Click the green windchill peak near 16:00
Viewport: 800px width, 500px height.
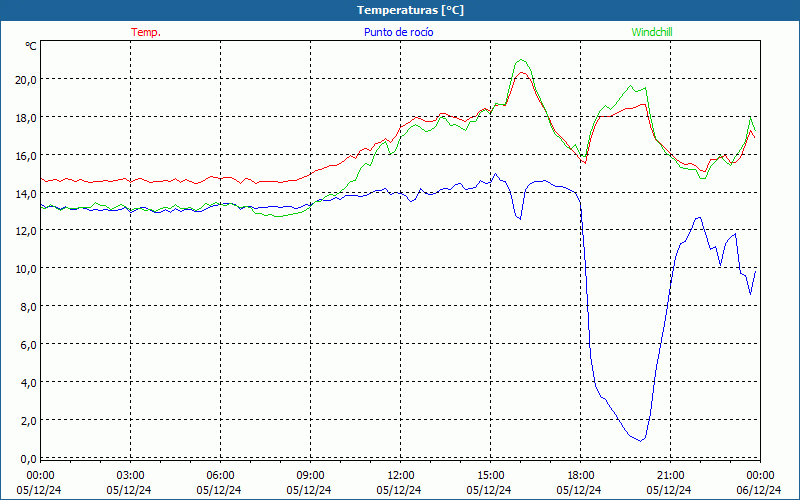click(x=520, y=60)
